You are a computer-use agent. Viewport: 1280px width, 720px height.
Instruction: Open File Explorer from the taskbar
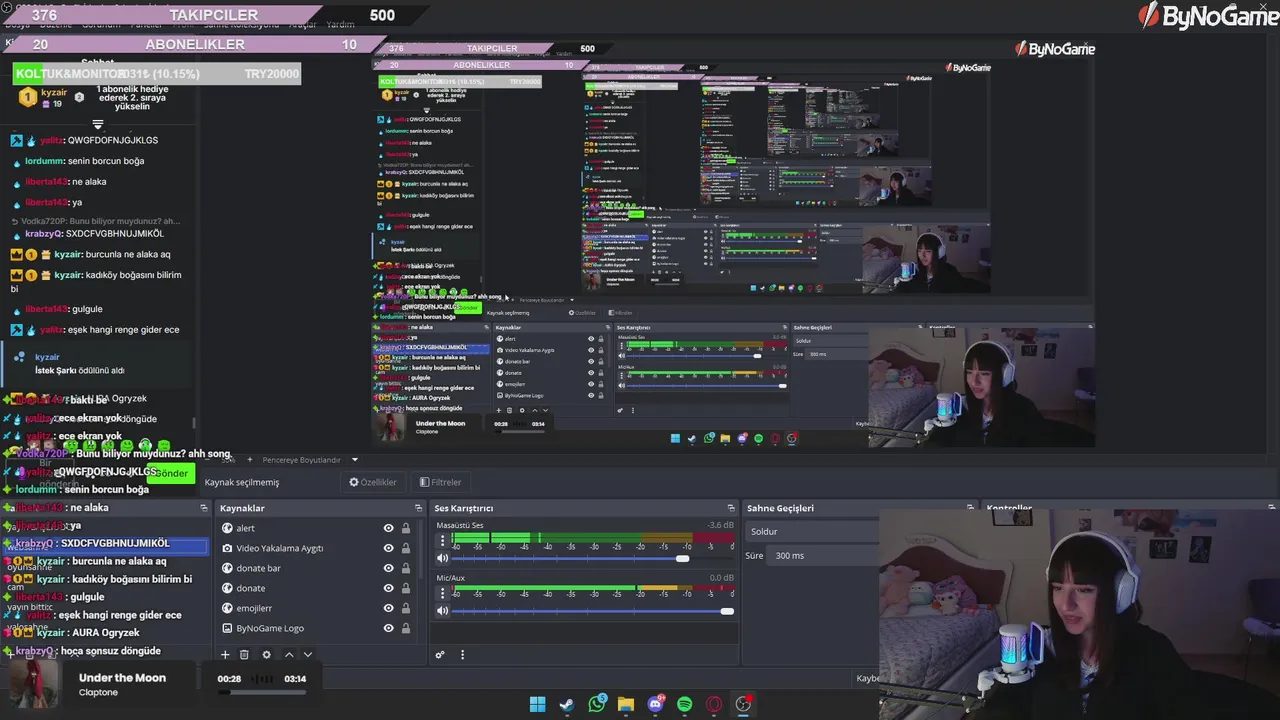tap(626, 704)
